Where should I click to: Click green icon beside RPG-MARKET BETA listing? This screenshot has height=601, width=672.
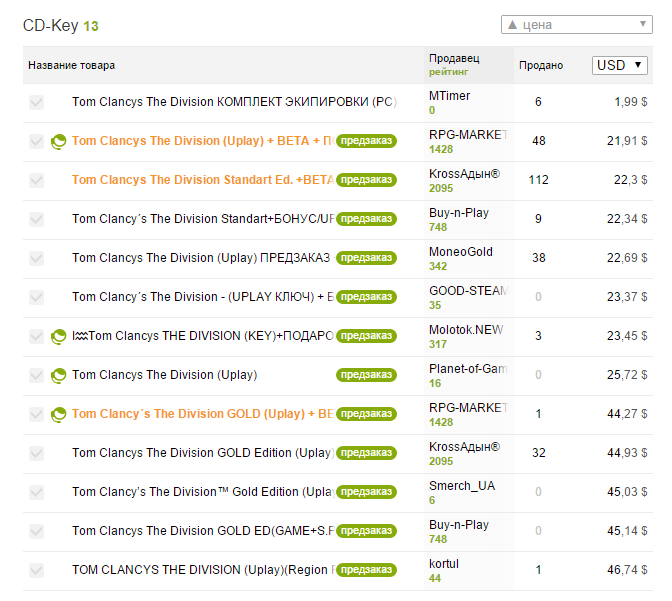click(59, 141)
